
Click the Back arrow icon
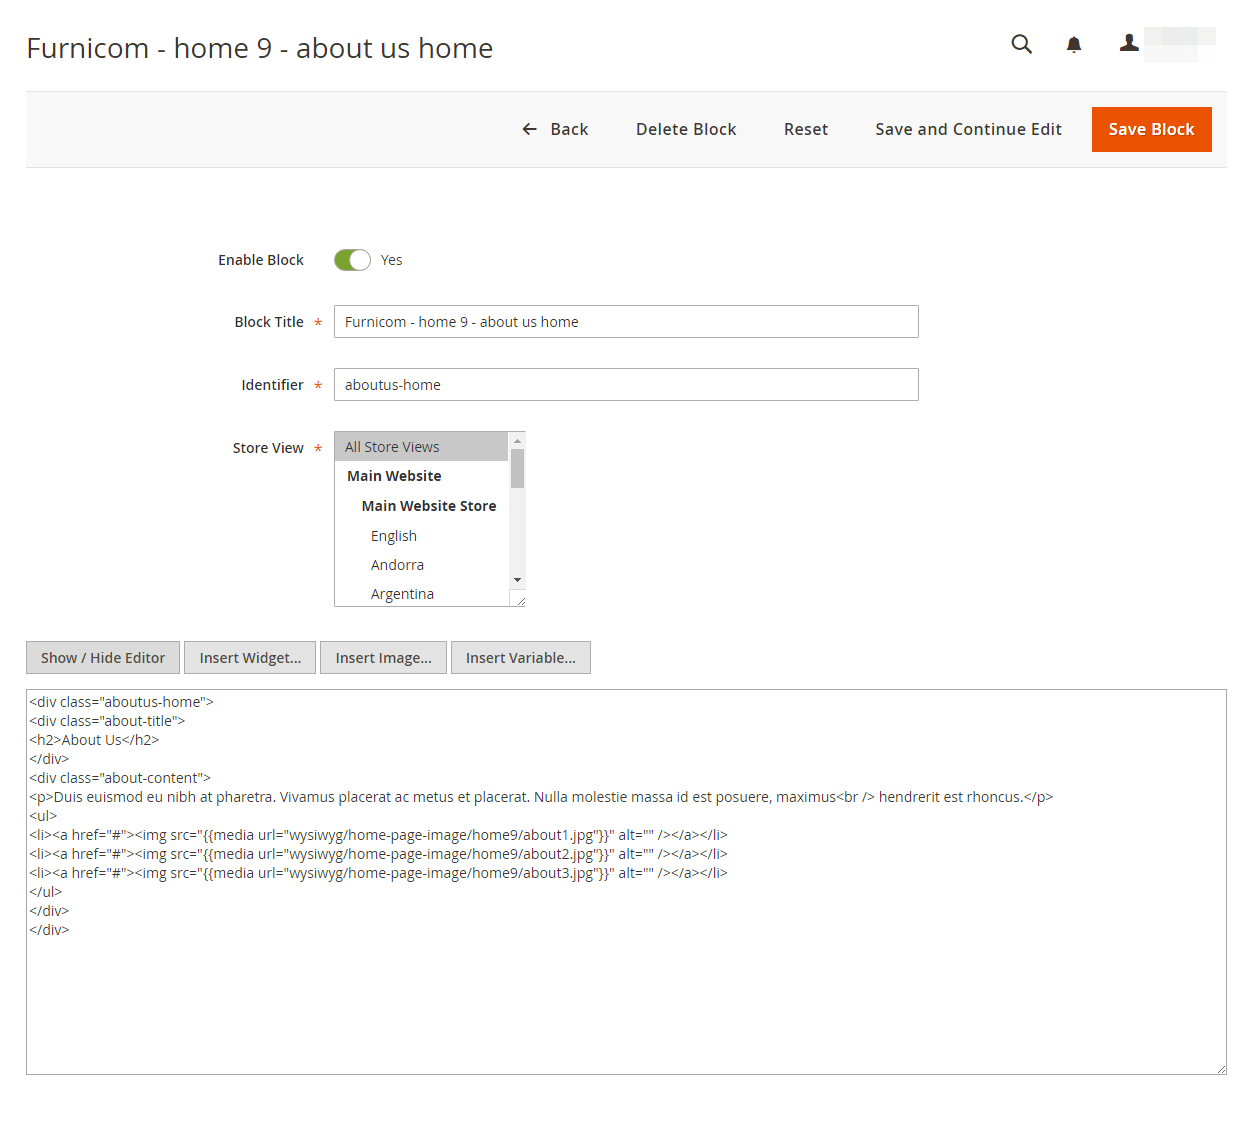tap(530, 129)
